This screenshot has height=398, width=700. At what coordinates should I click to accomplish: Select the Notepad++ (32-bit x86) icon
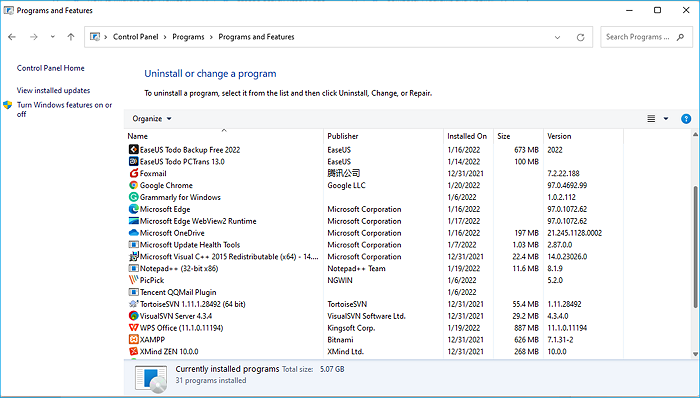(133, 268)
